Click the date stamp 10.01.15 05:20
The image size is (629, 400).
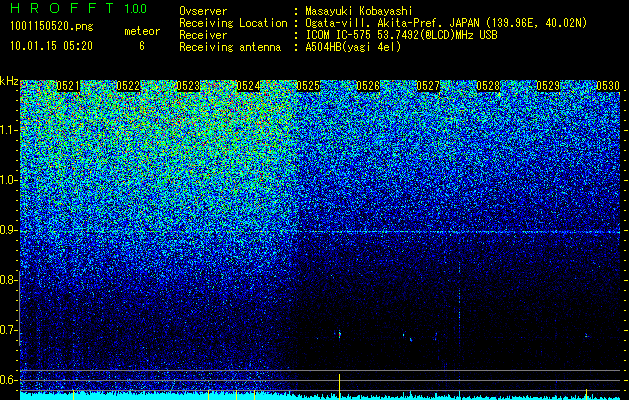51,46
